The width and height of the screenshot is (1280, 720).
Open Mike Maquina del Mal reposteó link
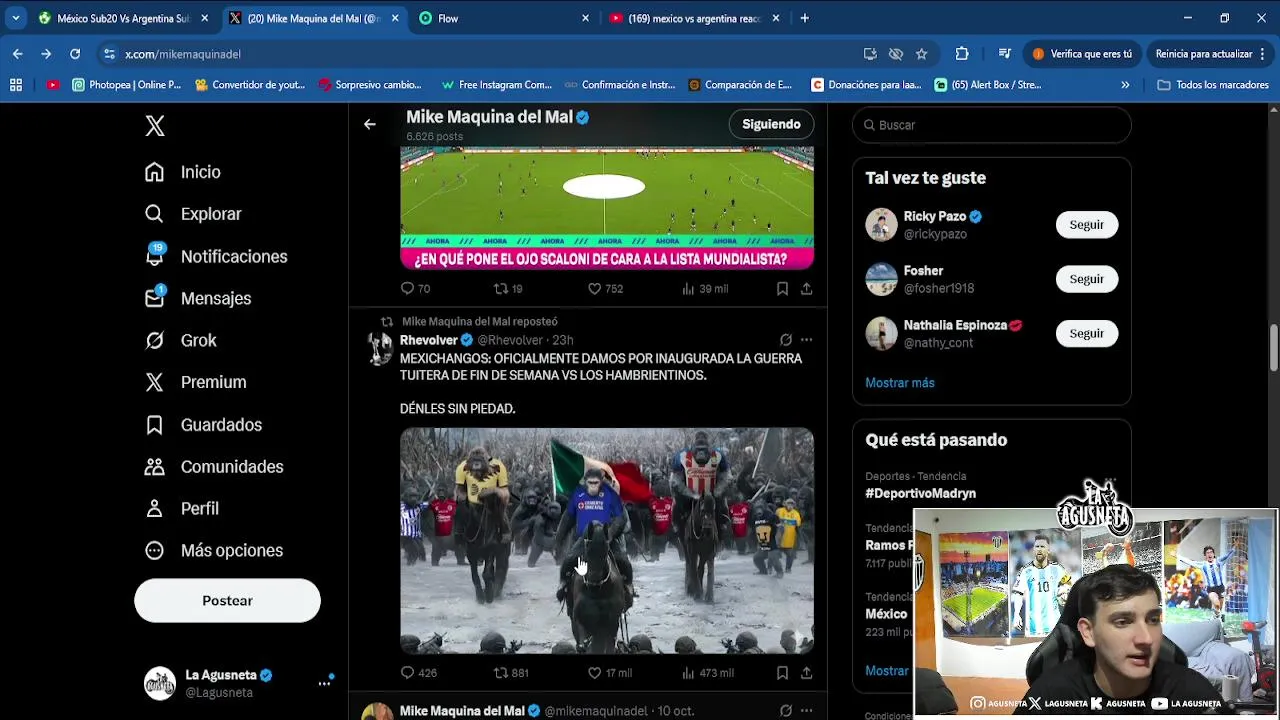click(x=480, y=321)
